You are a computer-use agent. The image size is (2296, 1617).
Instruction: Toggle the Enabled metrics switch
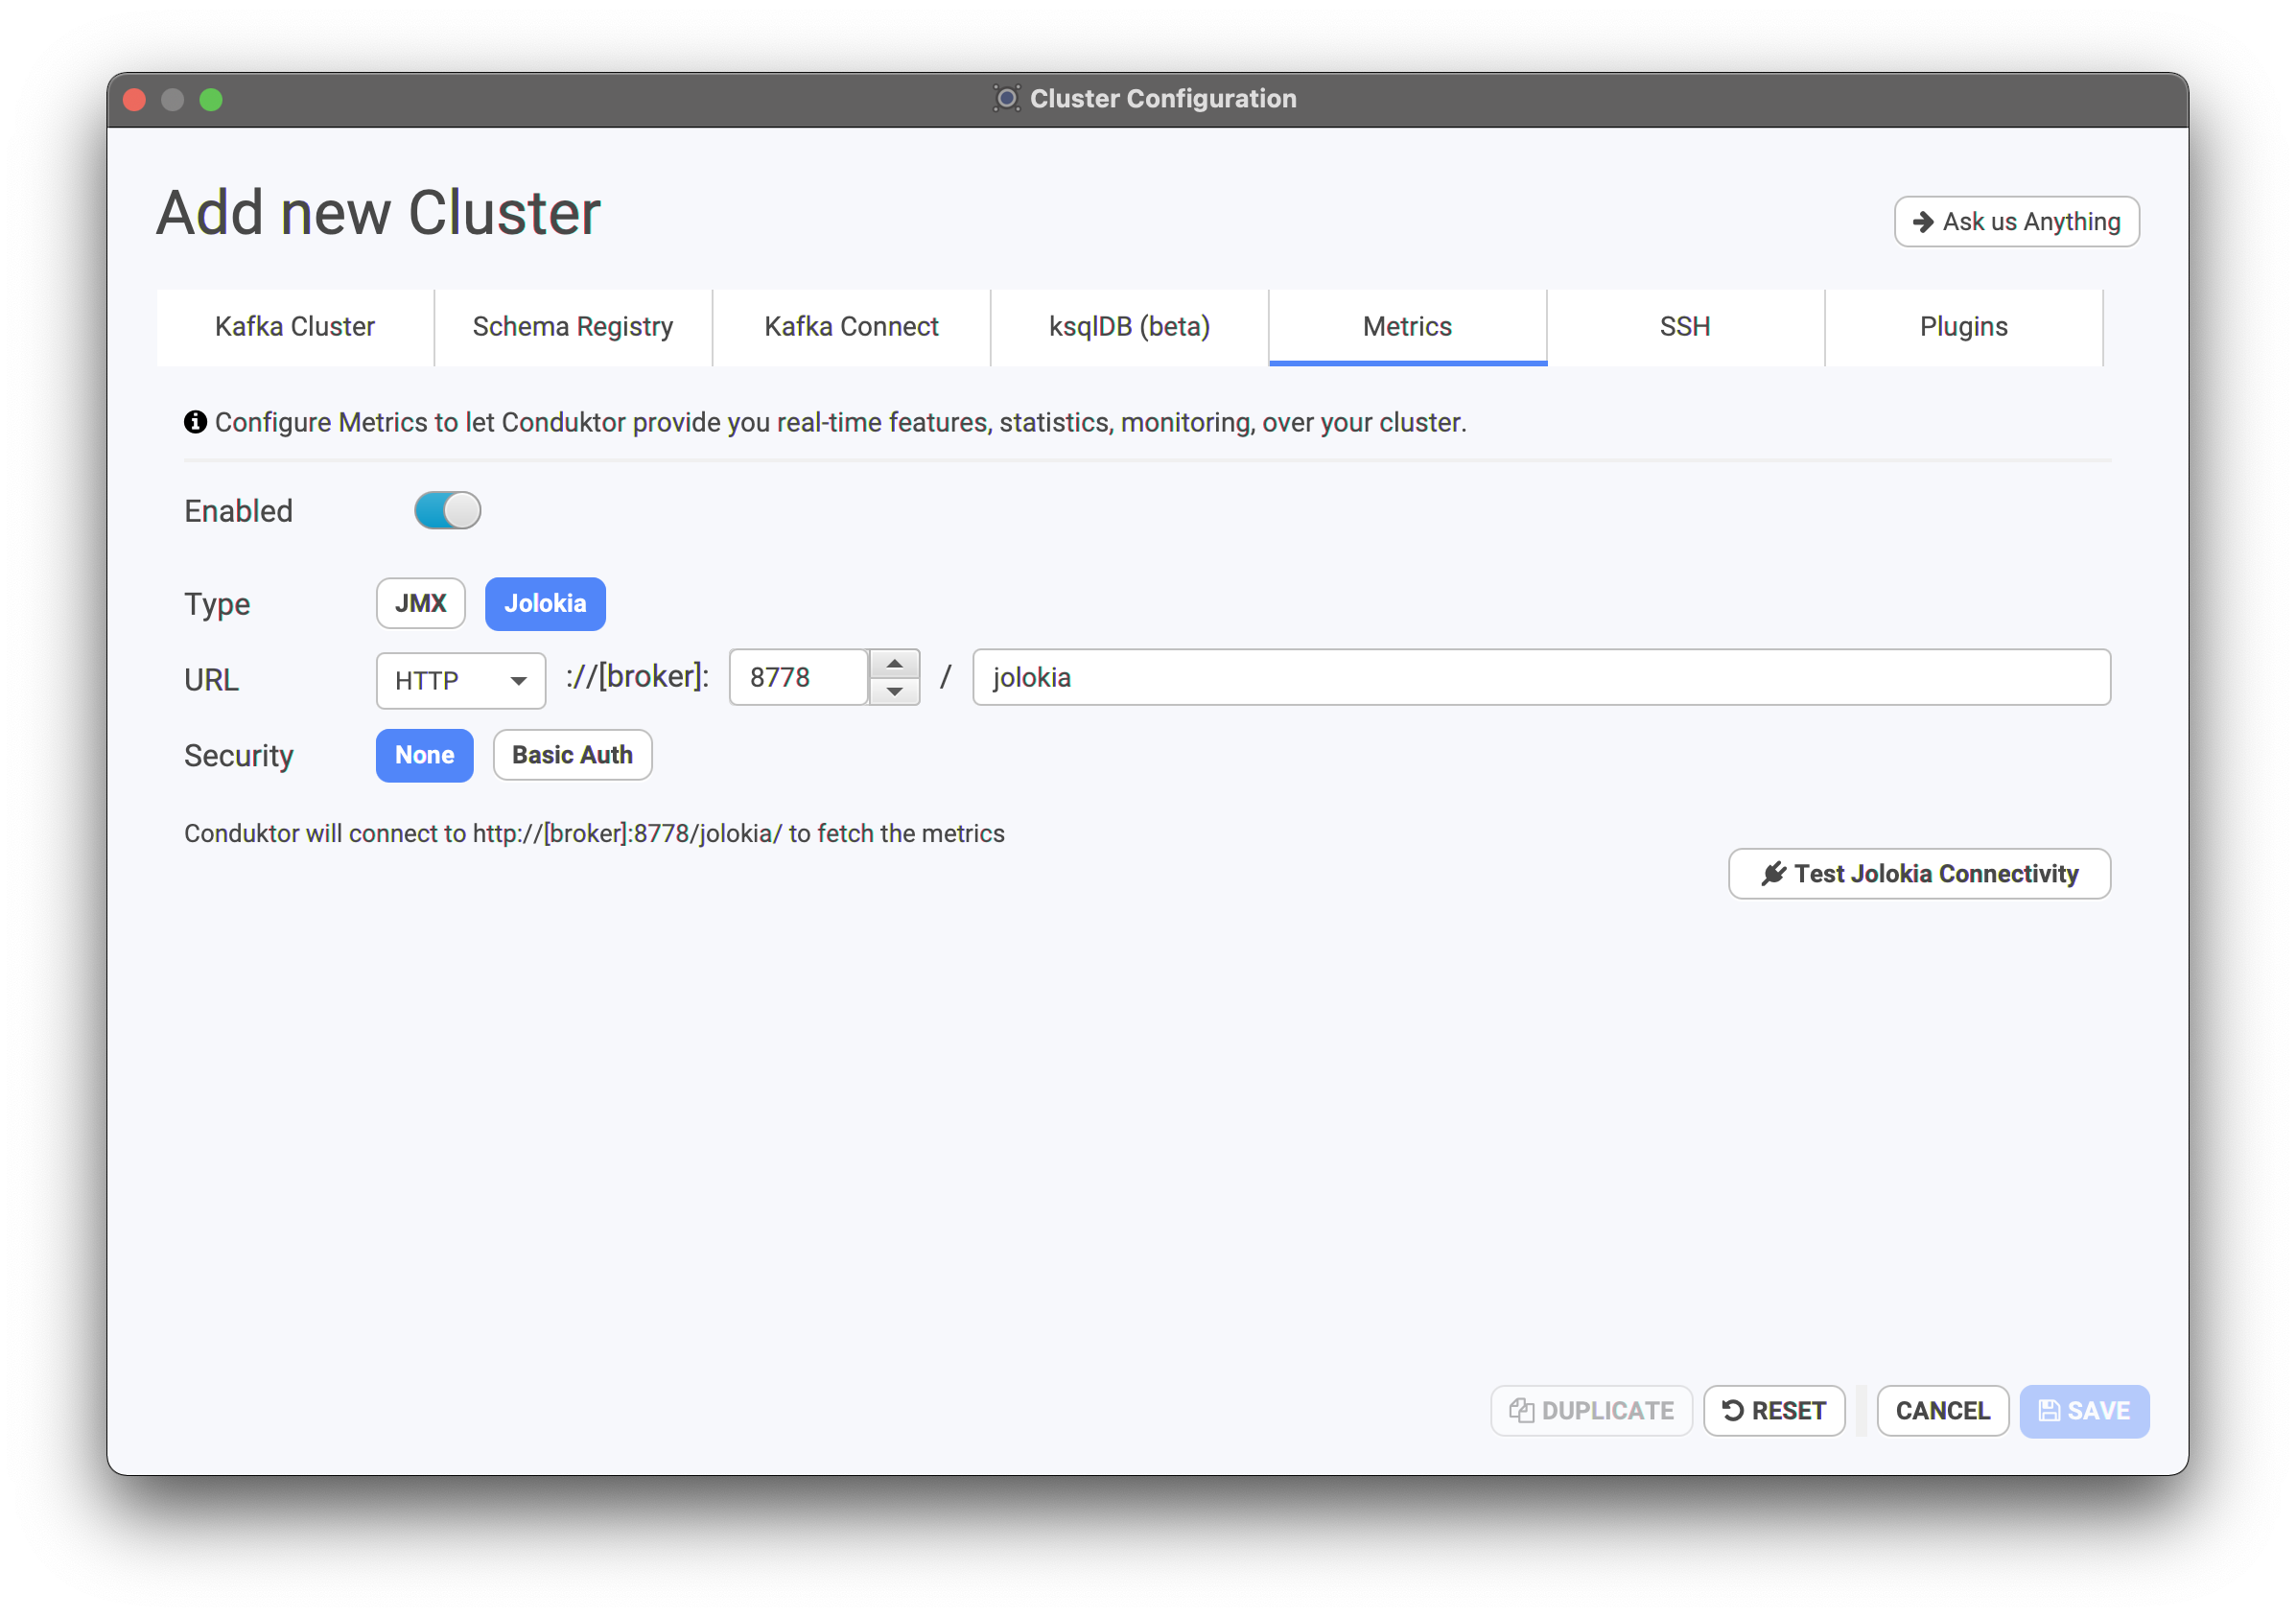(447, 510)
